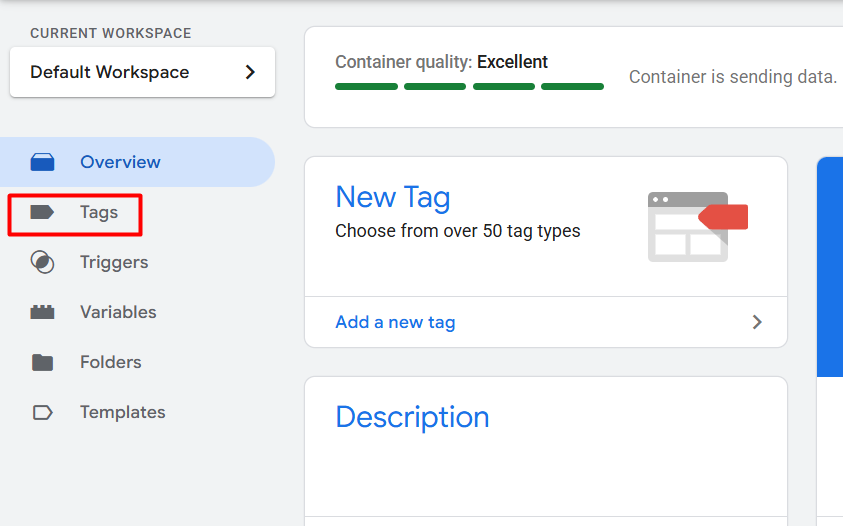Expand the workspace chevron arrow
The height and width of the screenshot is (526, 843).
click(250, 72)
